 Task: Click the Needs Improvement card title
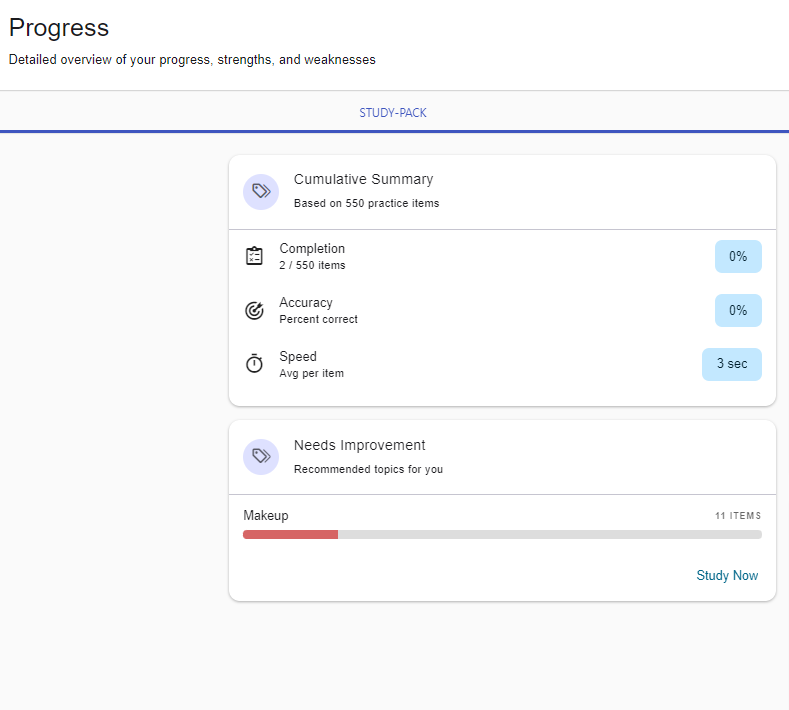click(x=359, y=445)
